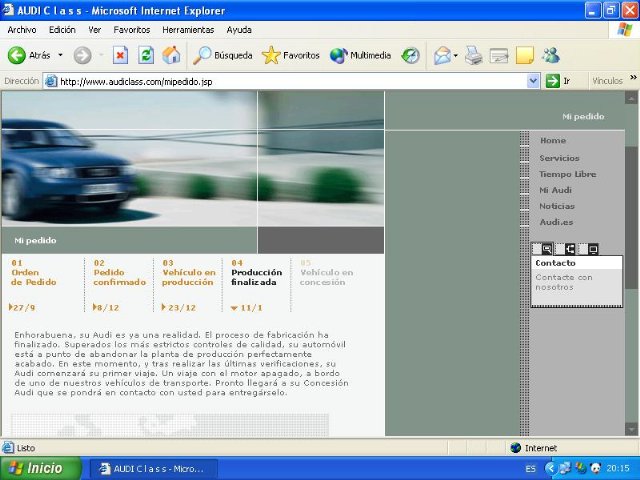Click the network connection tray icon
Screen dimensions: 640x480
point(565,468)
